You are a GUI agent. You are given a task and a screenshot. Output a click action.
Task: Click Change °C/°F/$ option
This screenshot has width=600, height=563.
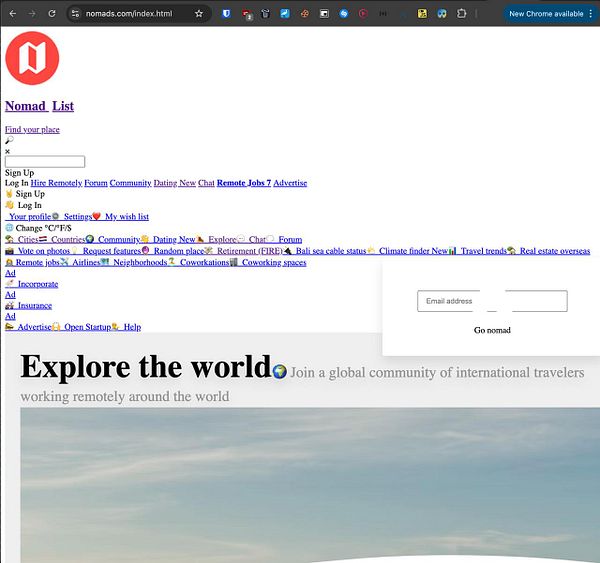[x=38, y=228]
